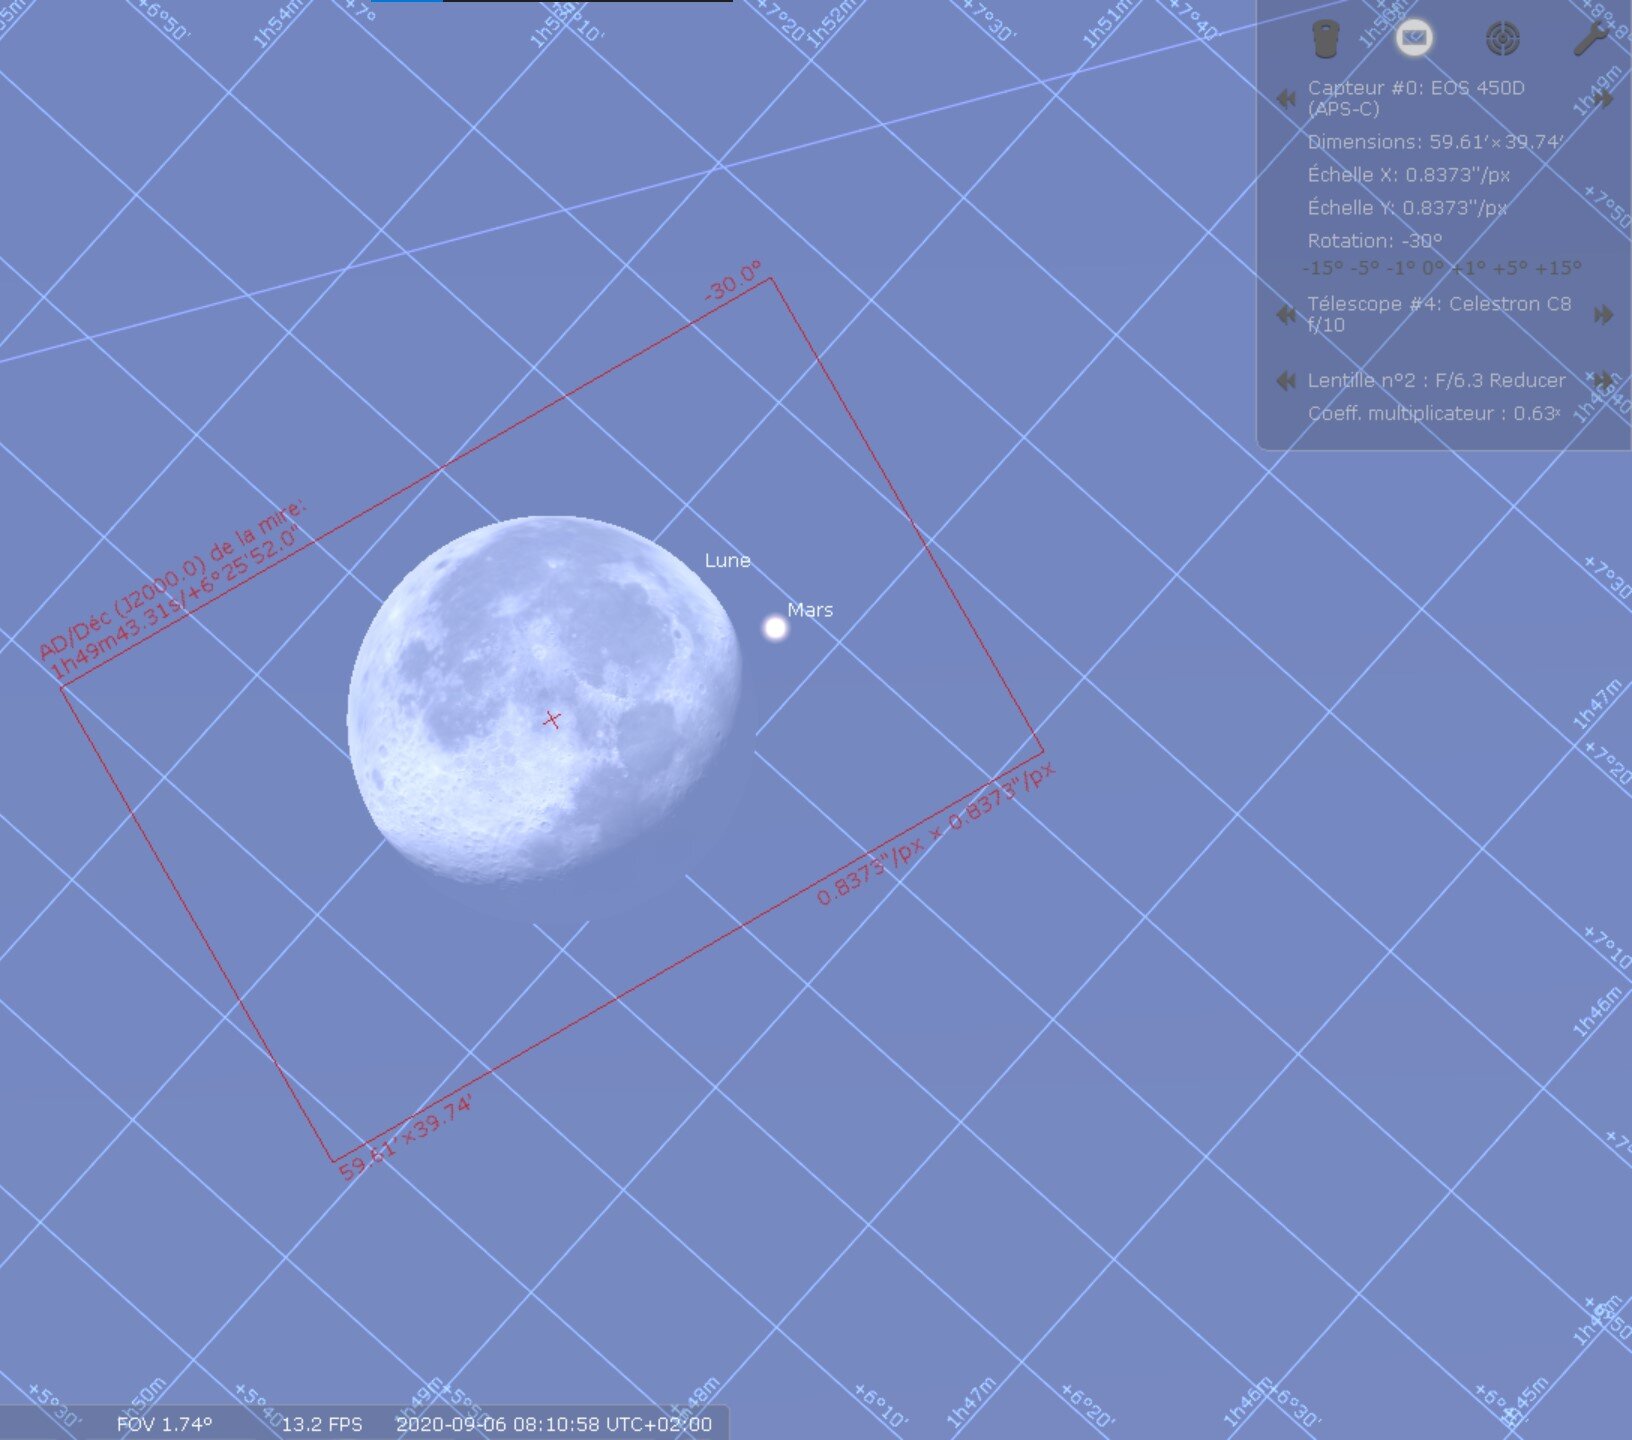The width and height of the screenshot is (1632, 1440).
Task: Switch to the previous telescope
Action: click(1286, 315)
